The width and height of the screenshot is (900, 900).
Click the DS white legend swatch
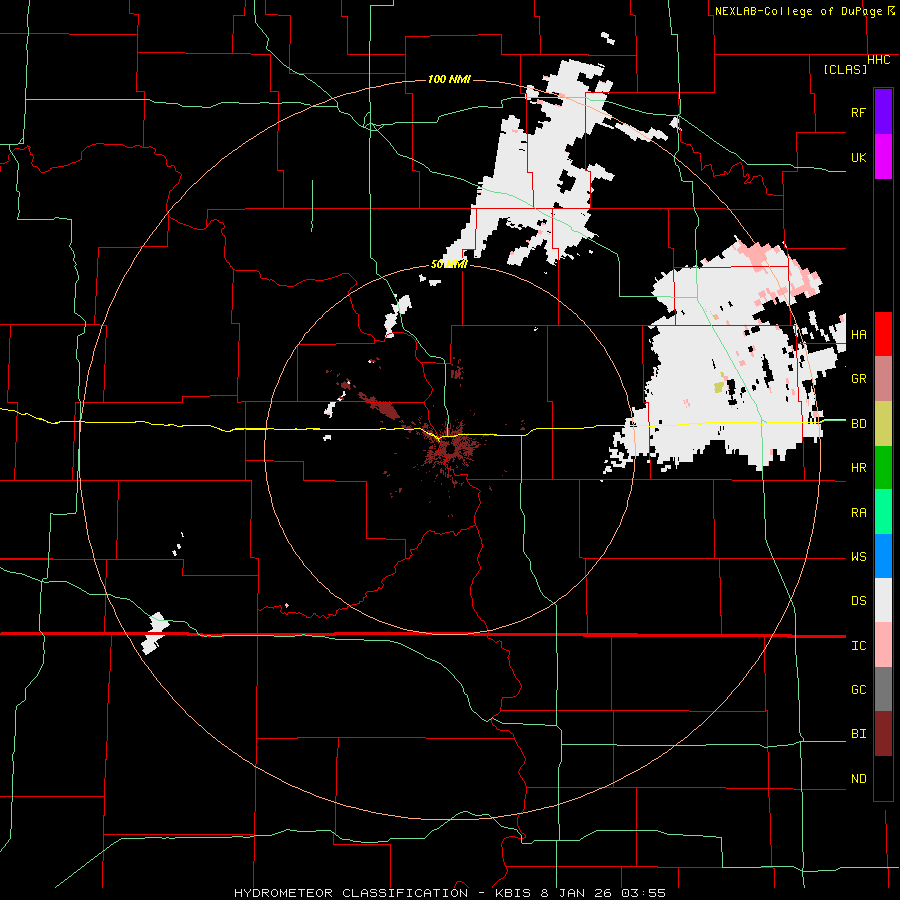(x=883, y=600)
